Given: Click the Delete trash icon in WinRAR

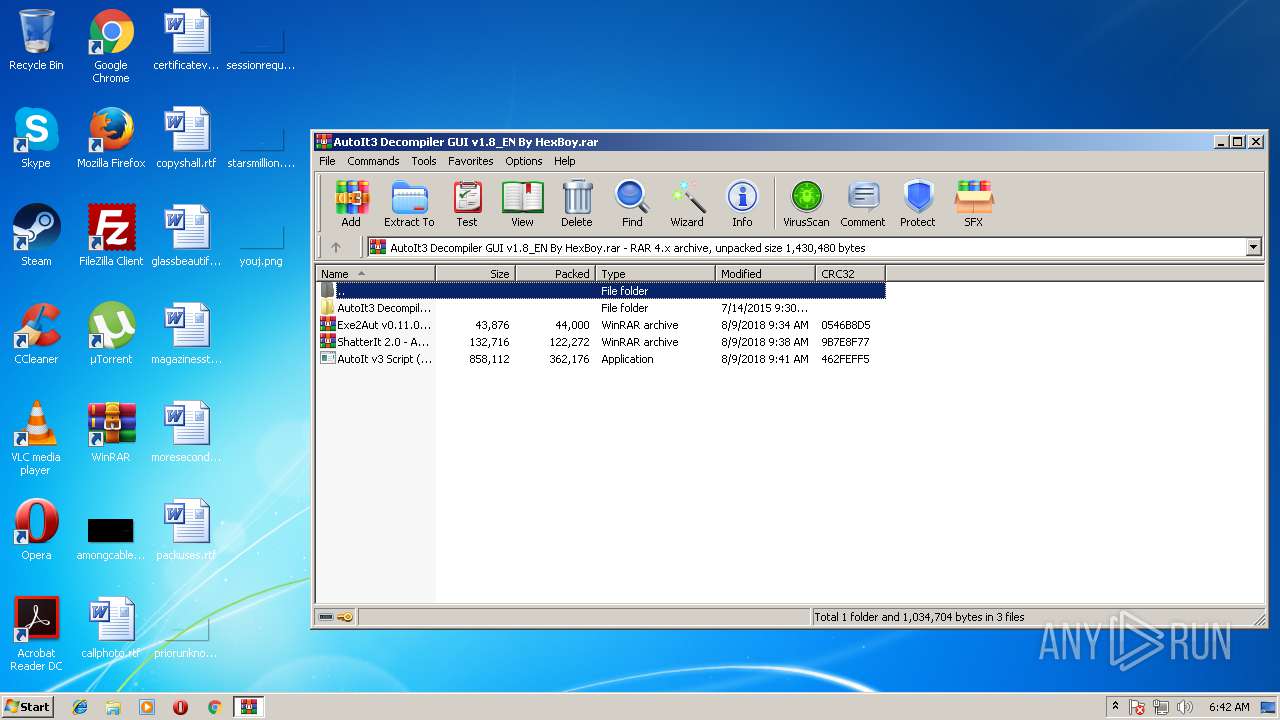Looking at the screenshot, I should (577, 204).
